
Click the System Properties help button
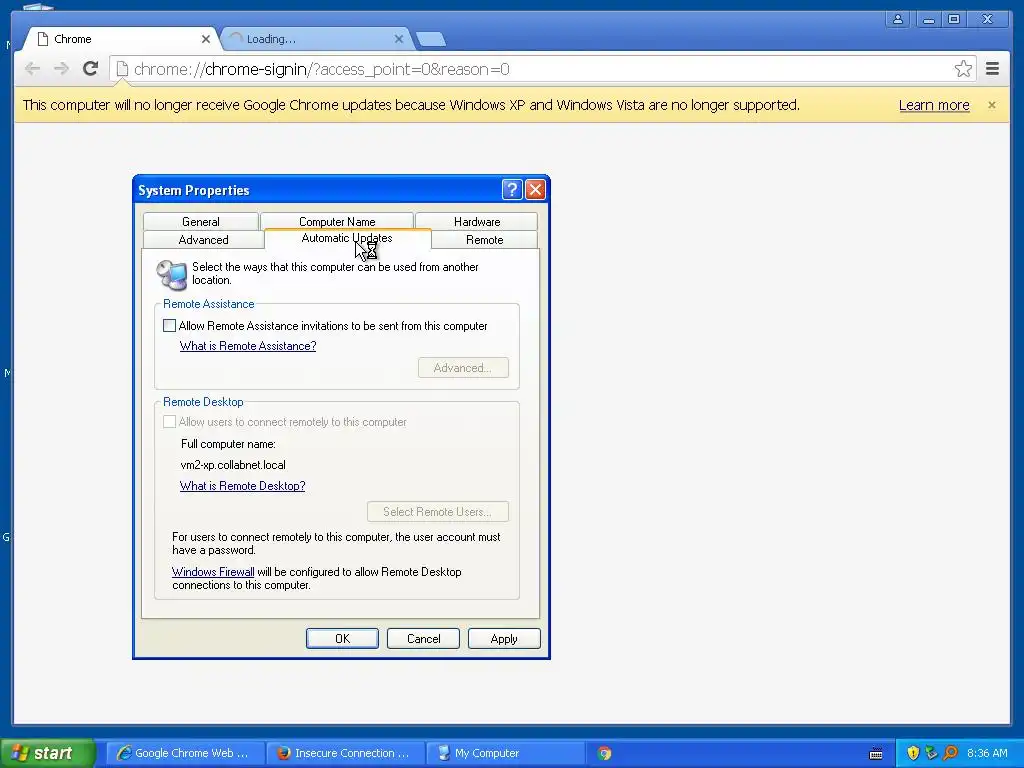point(512,189)
